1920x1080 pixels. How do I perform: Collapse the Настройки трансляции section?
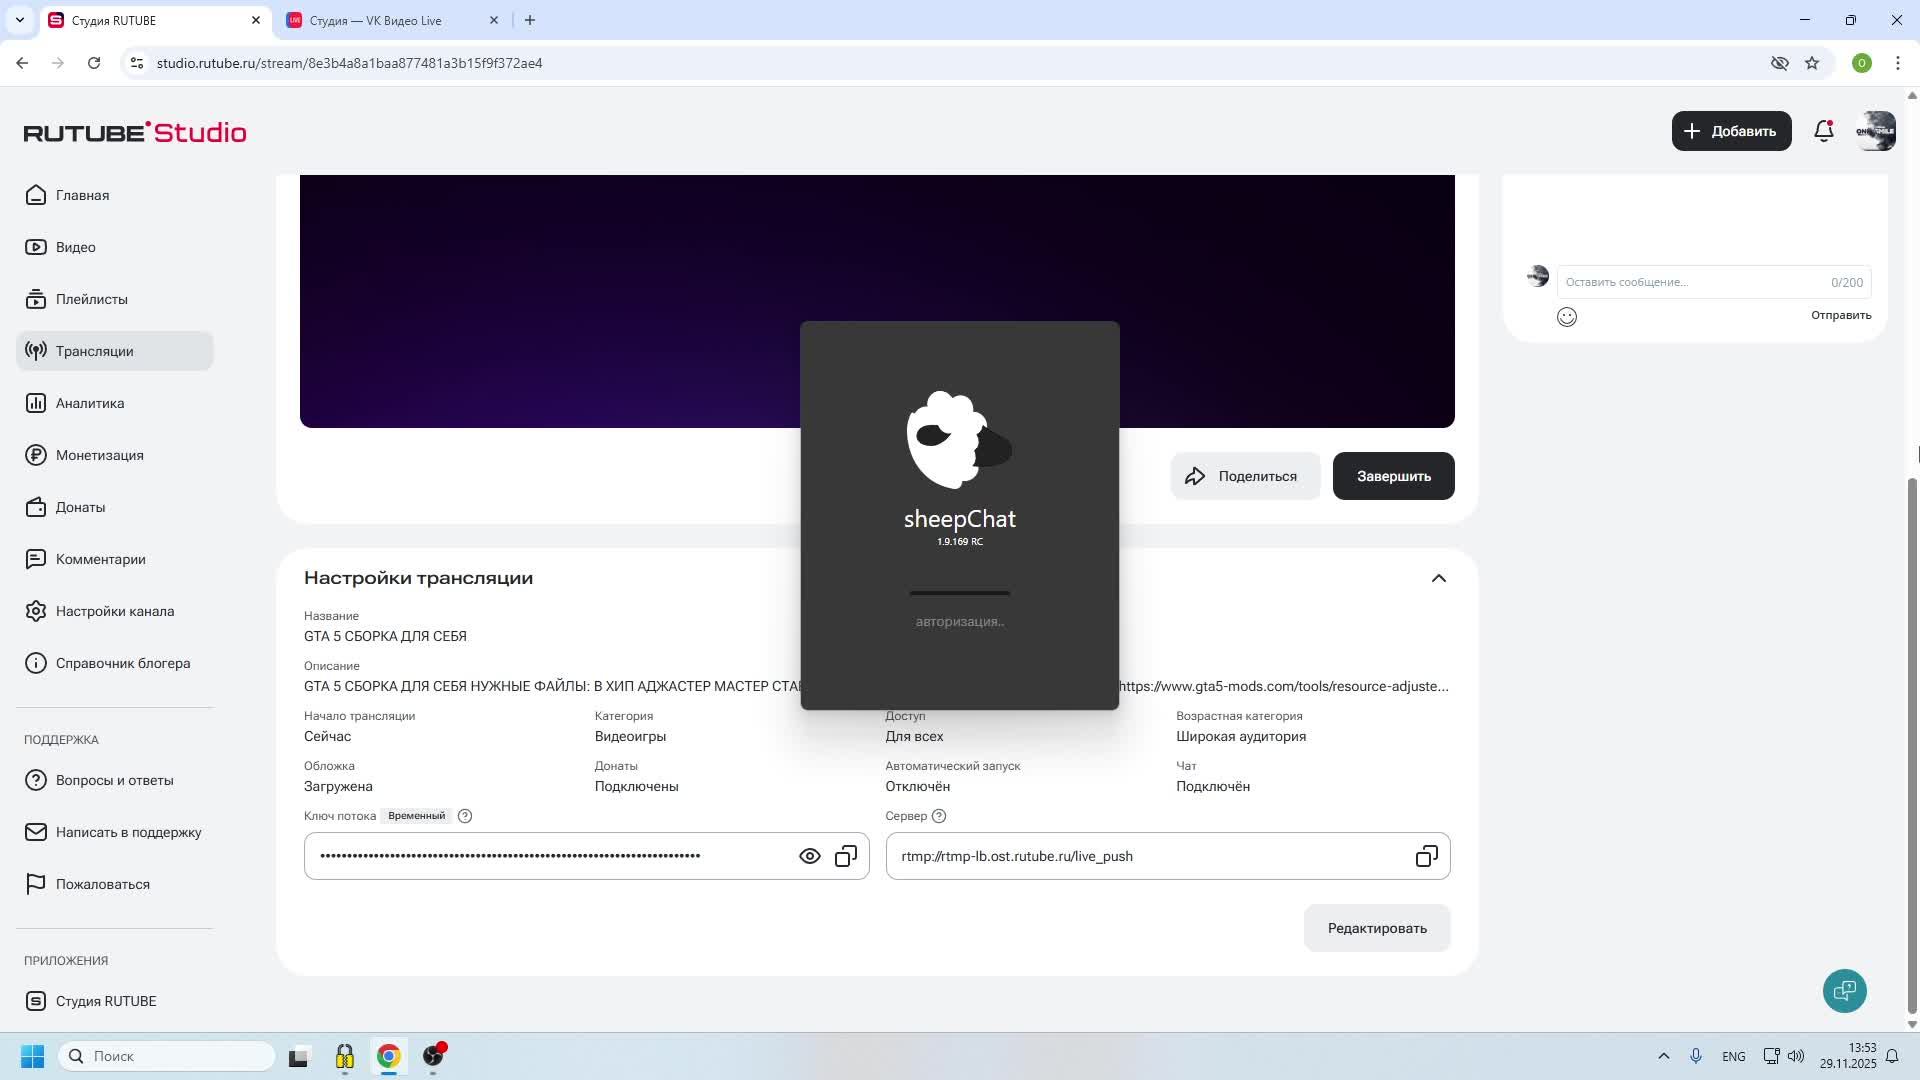pos(1438,578)
